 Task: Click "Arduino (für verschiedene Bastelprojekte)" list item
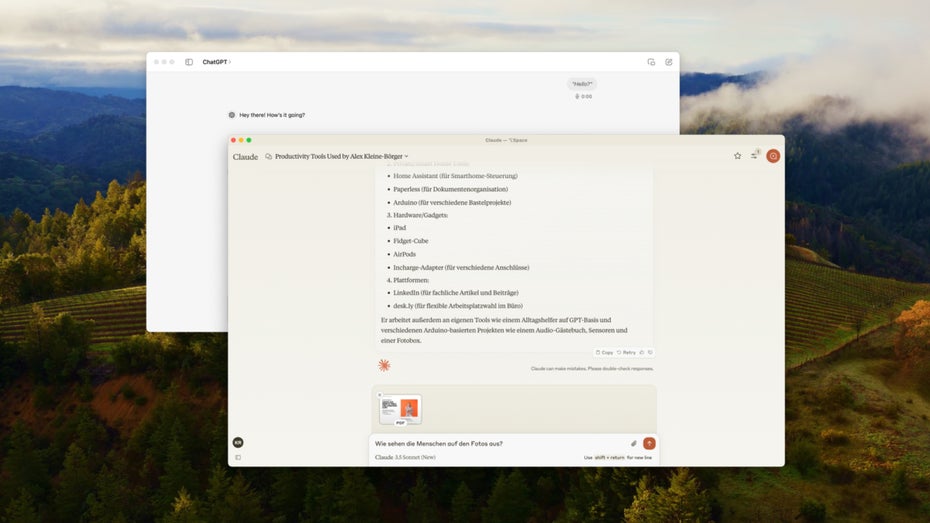[x=452, y=202]
